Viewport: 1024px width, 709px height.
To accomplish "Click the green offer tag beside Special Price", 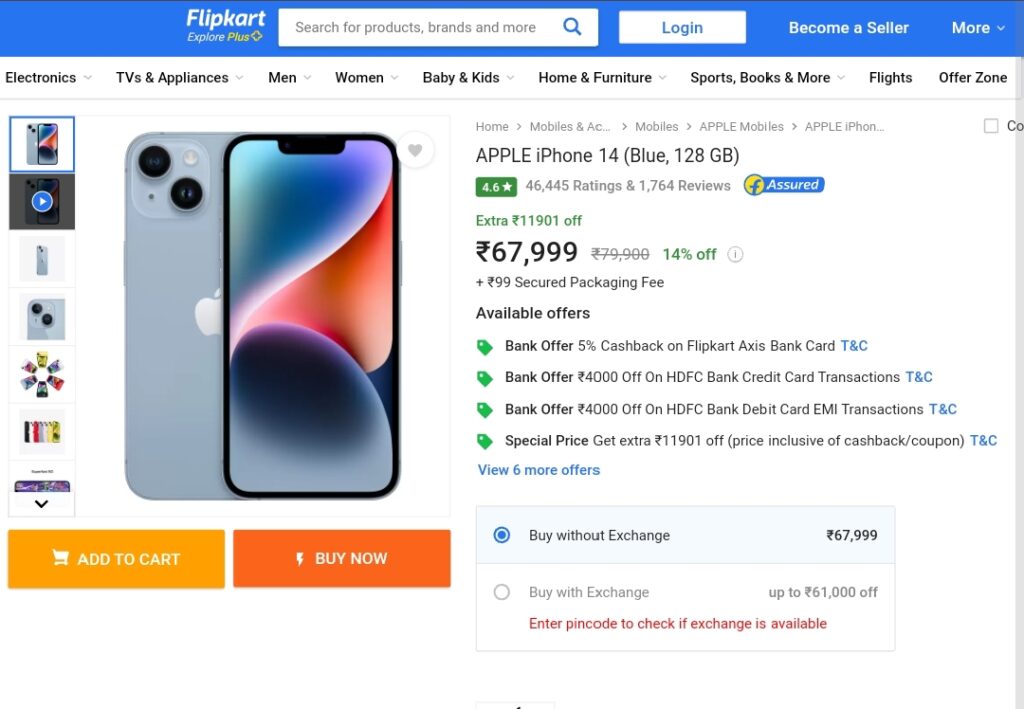I will pyautogui.click(x=485, y=441).
